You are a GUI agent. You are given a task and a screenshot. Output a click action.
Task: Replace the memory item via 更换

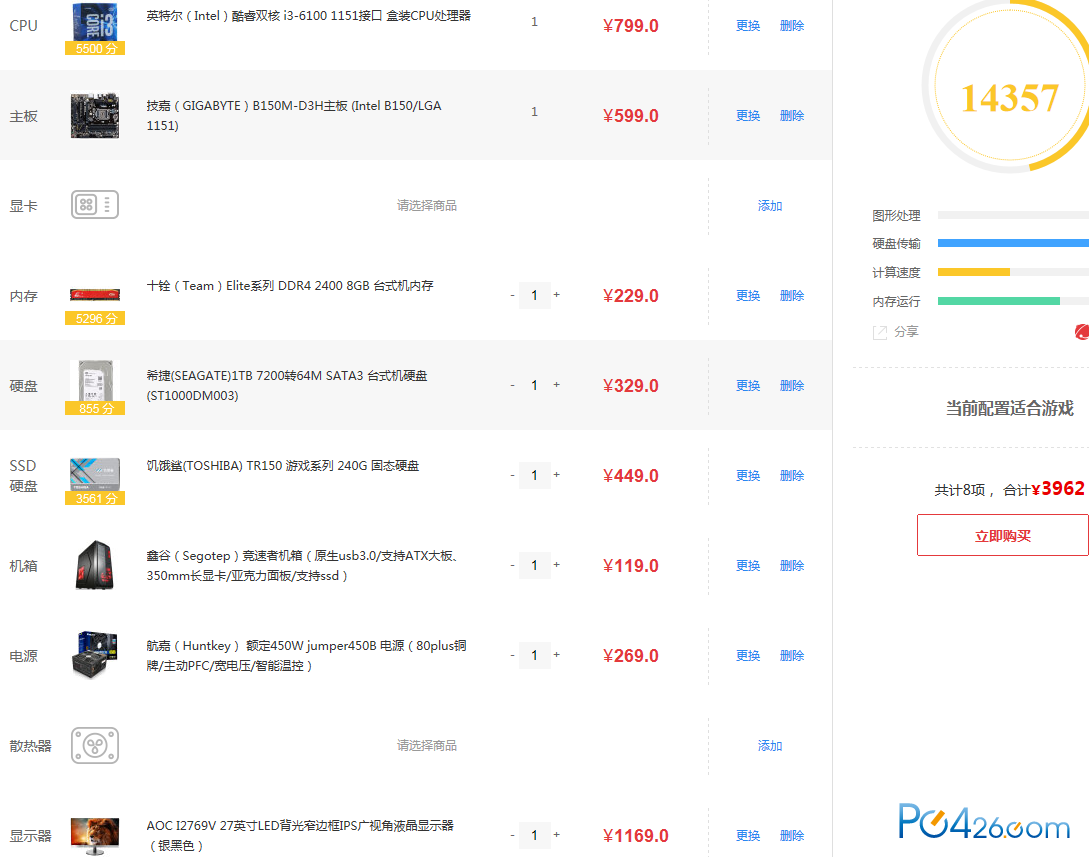click(748, 295)
